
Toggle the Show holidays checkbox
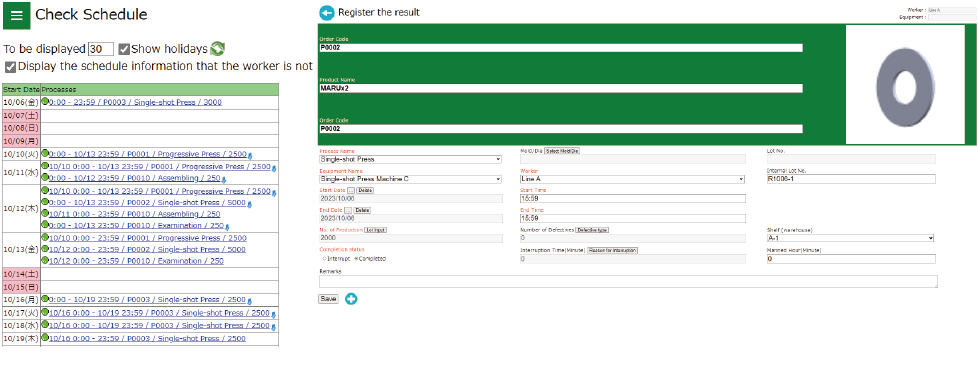pos(124,49)
